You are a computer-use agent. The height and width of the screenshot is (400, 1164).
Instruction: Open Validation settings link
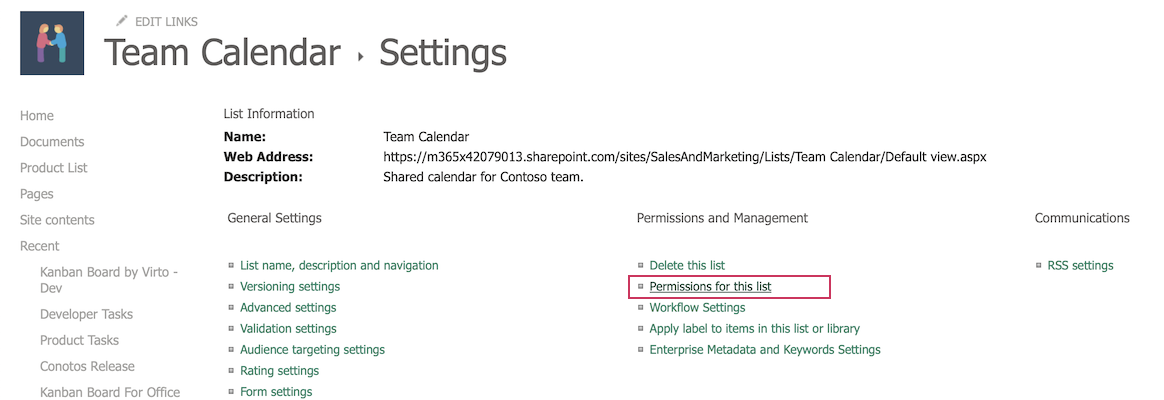click(288, 329)
